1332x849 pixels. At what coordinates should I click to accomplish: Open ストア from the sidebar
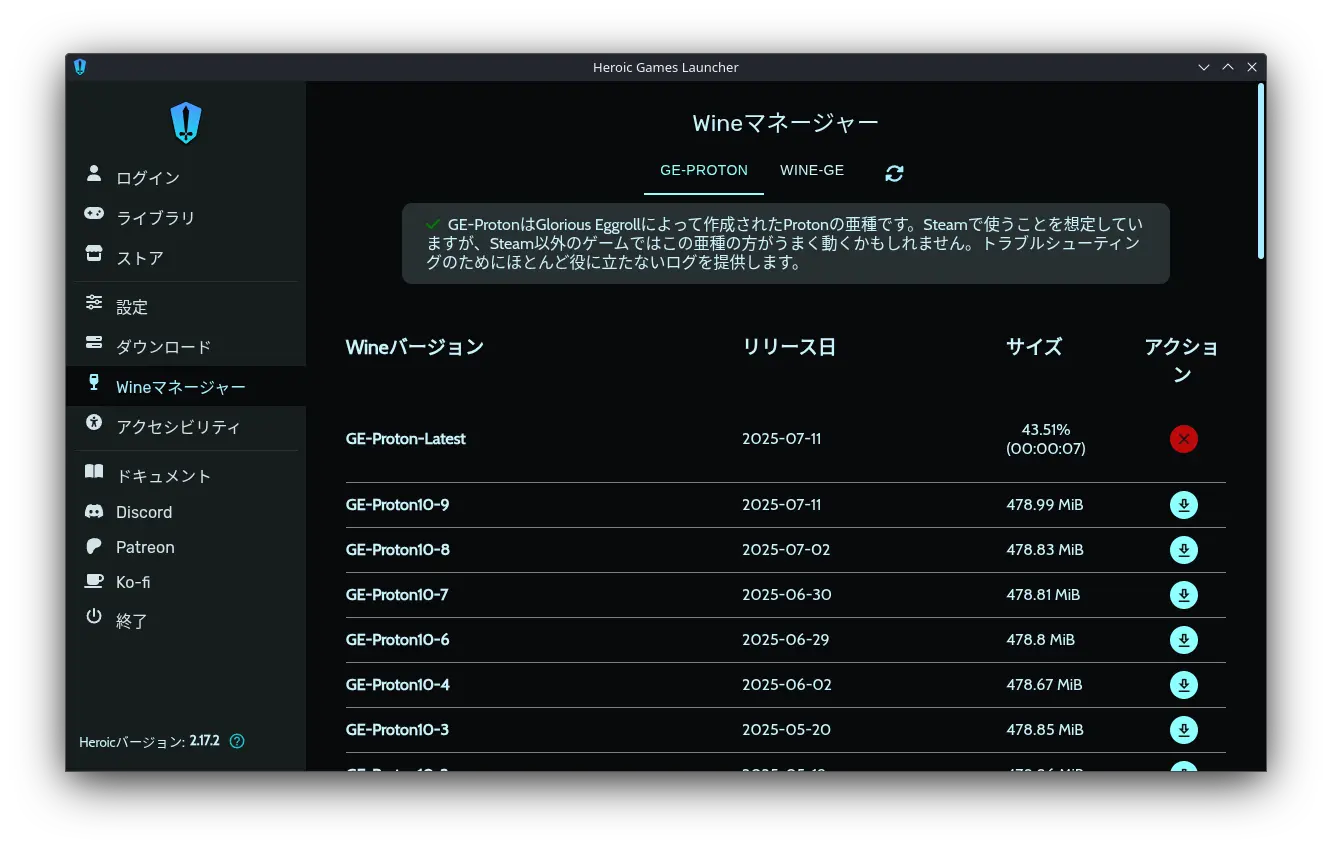click(186, 257)
